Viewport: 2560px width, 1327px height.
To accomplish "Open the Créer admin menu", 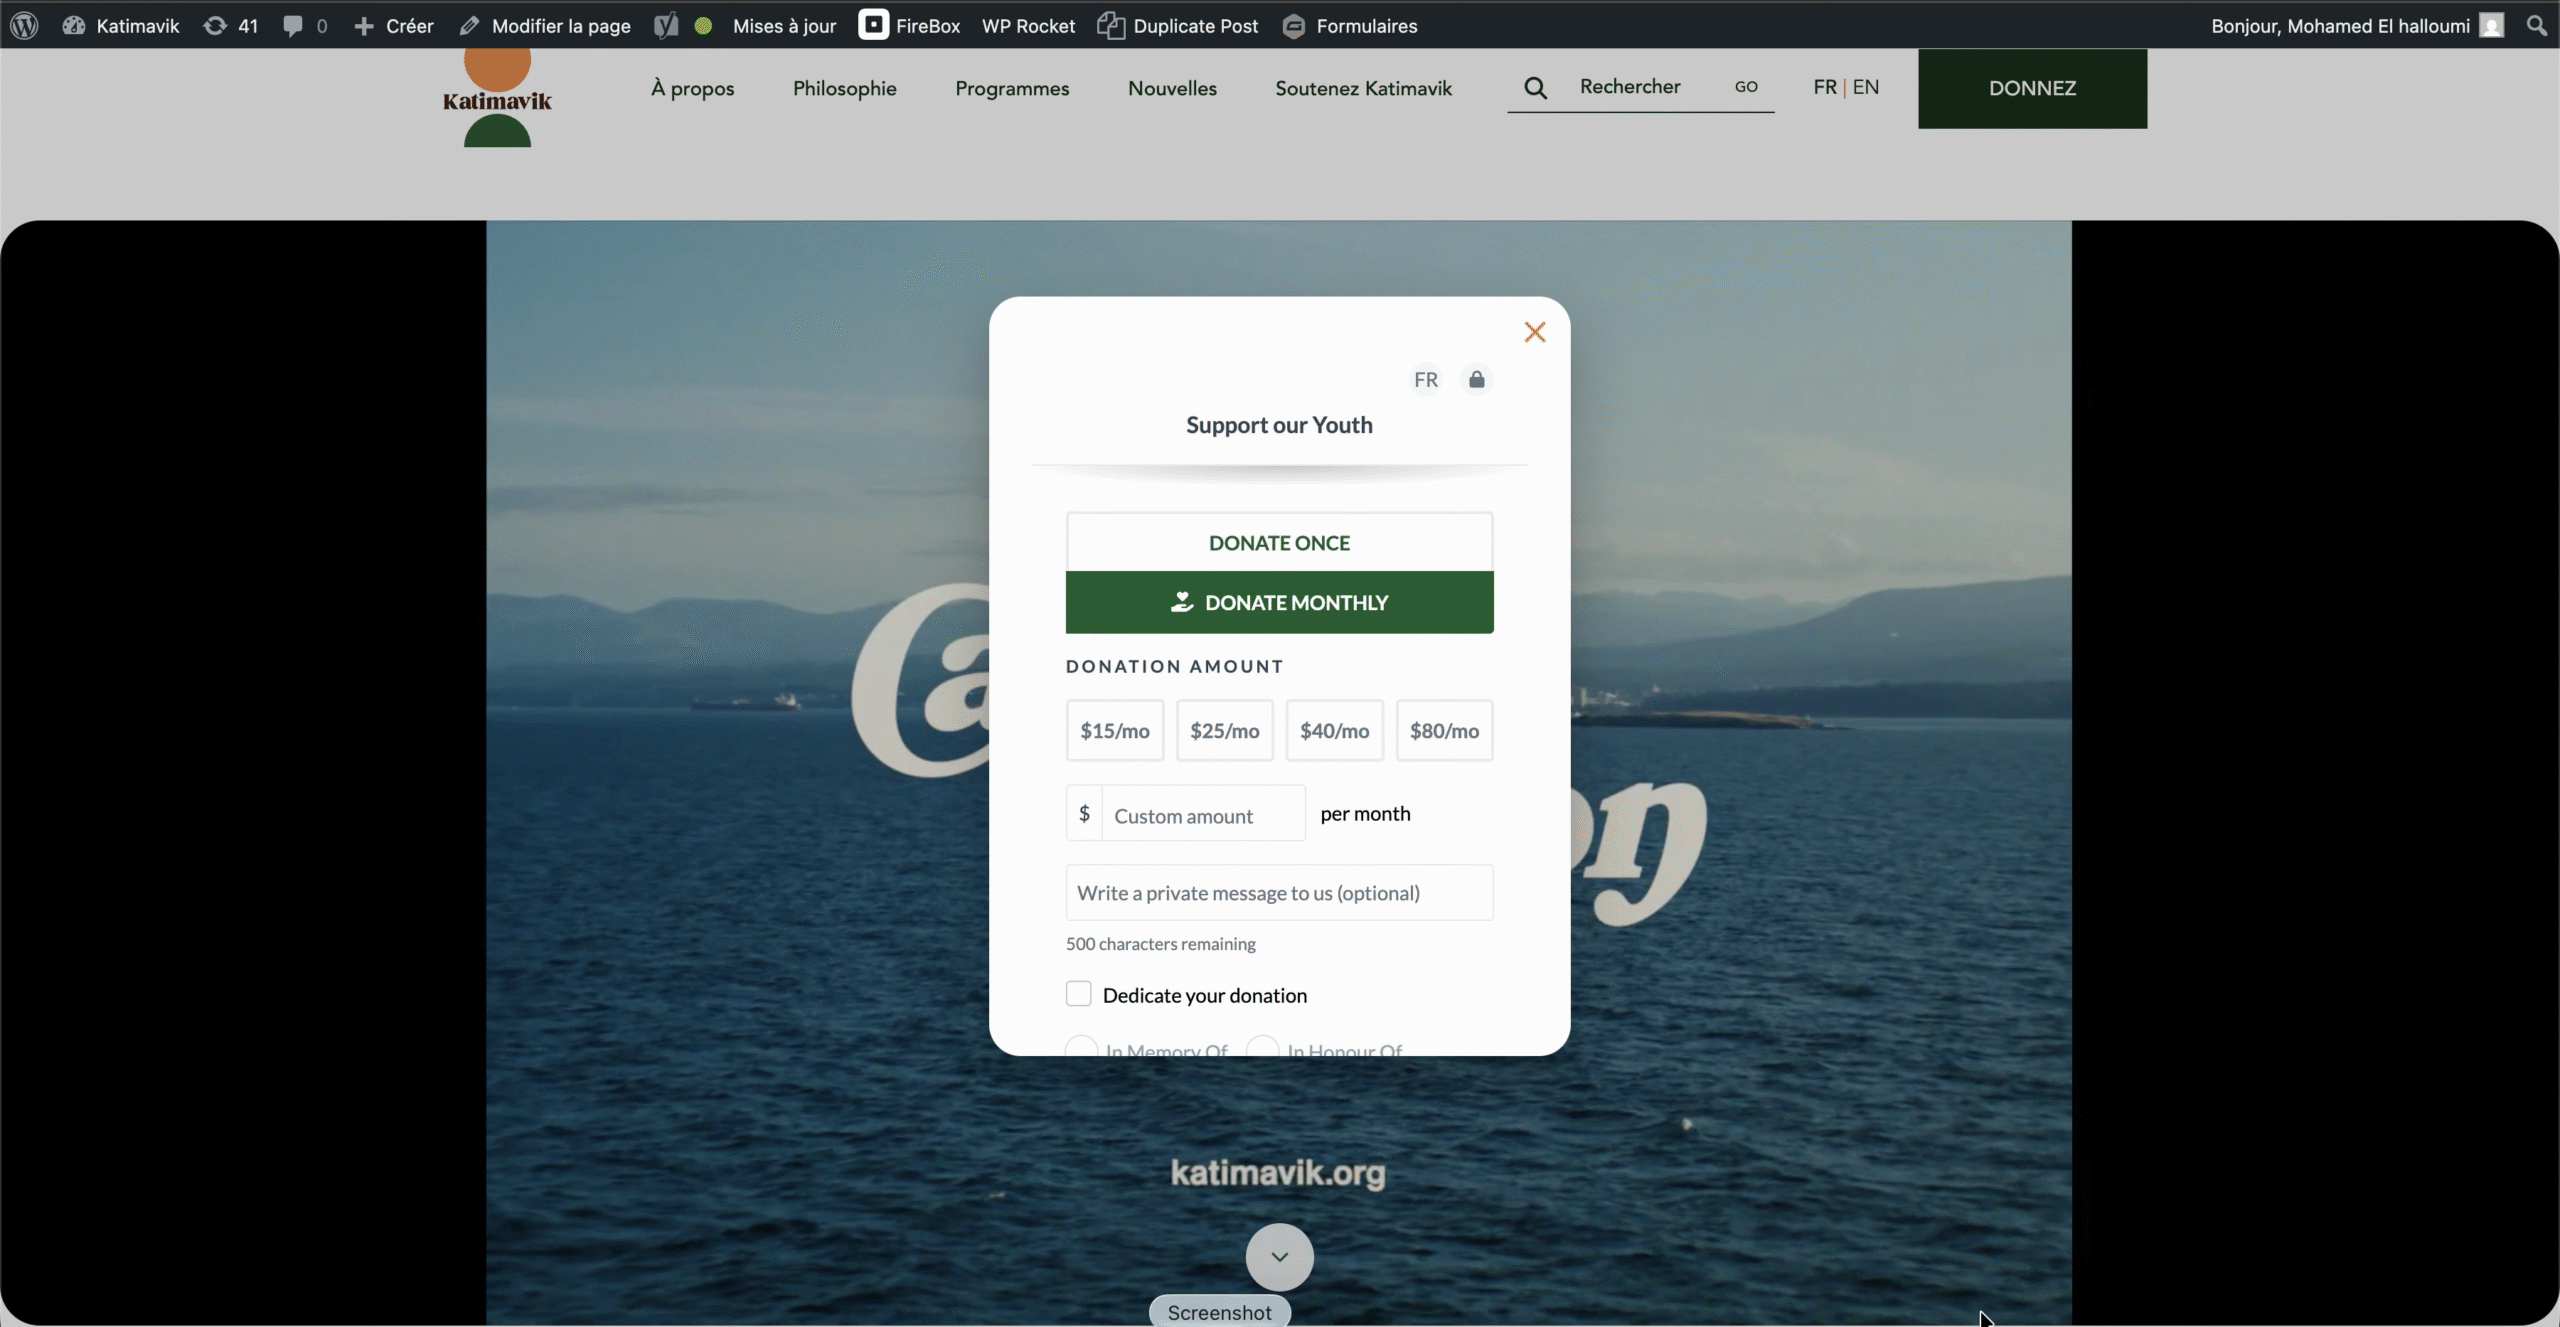I will pos(394,26).
